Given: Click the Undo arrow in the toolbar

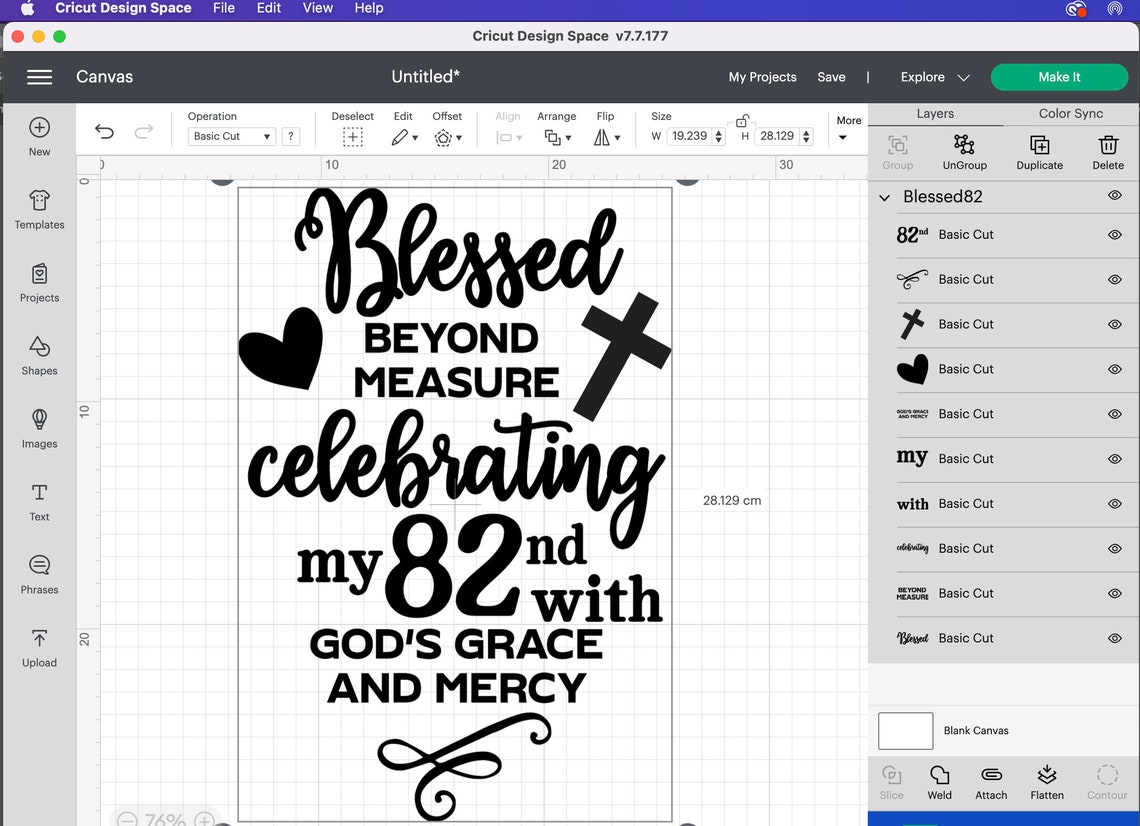Looking at the screenshot, I should click(104, 131).
